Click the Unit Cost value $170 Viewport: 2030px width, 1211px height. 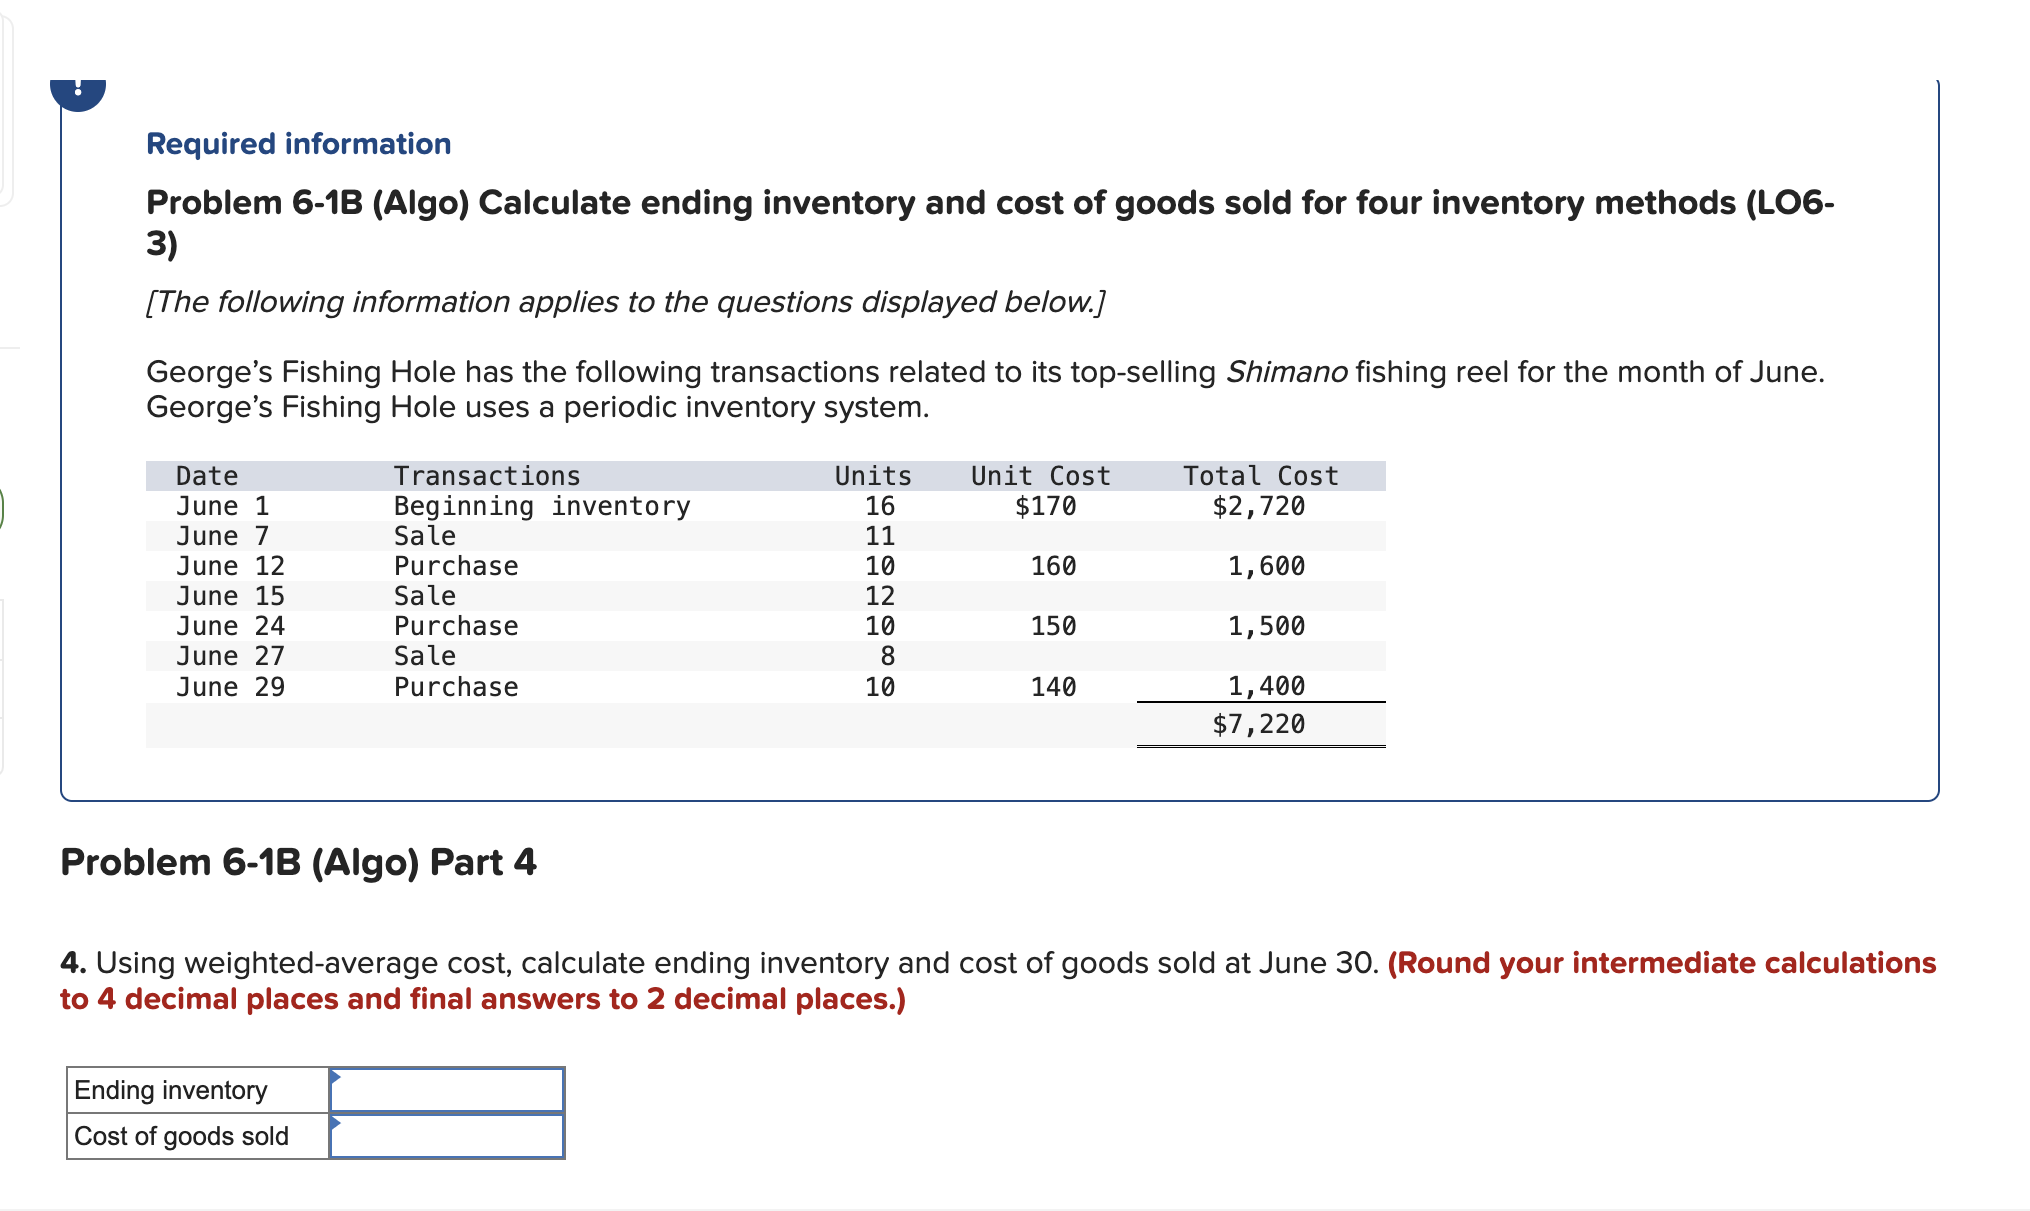click(1046, 506)
